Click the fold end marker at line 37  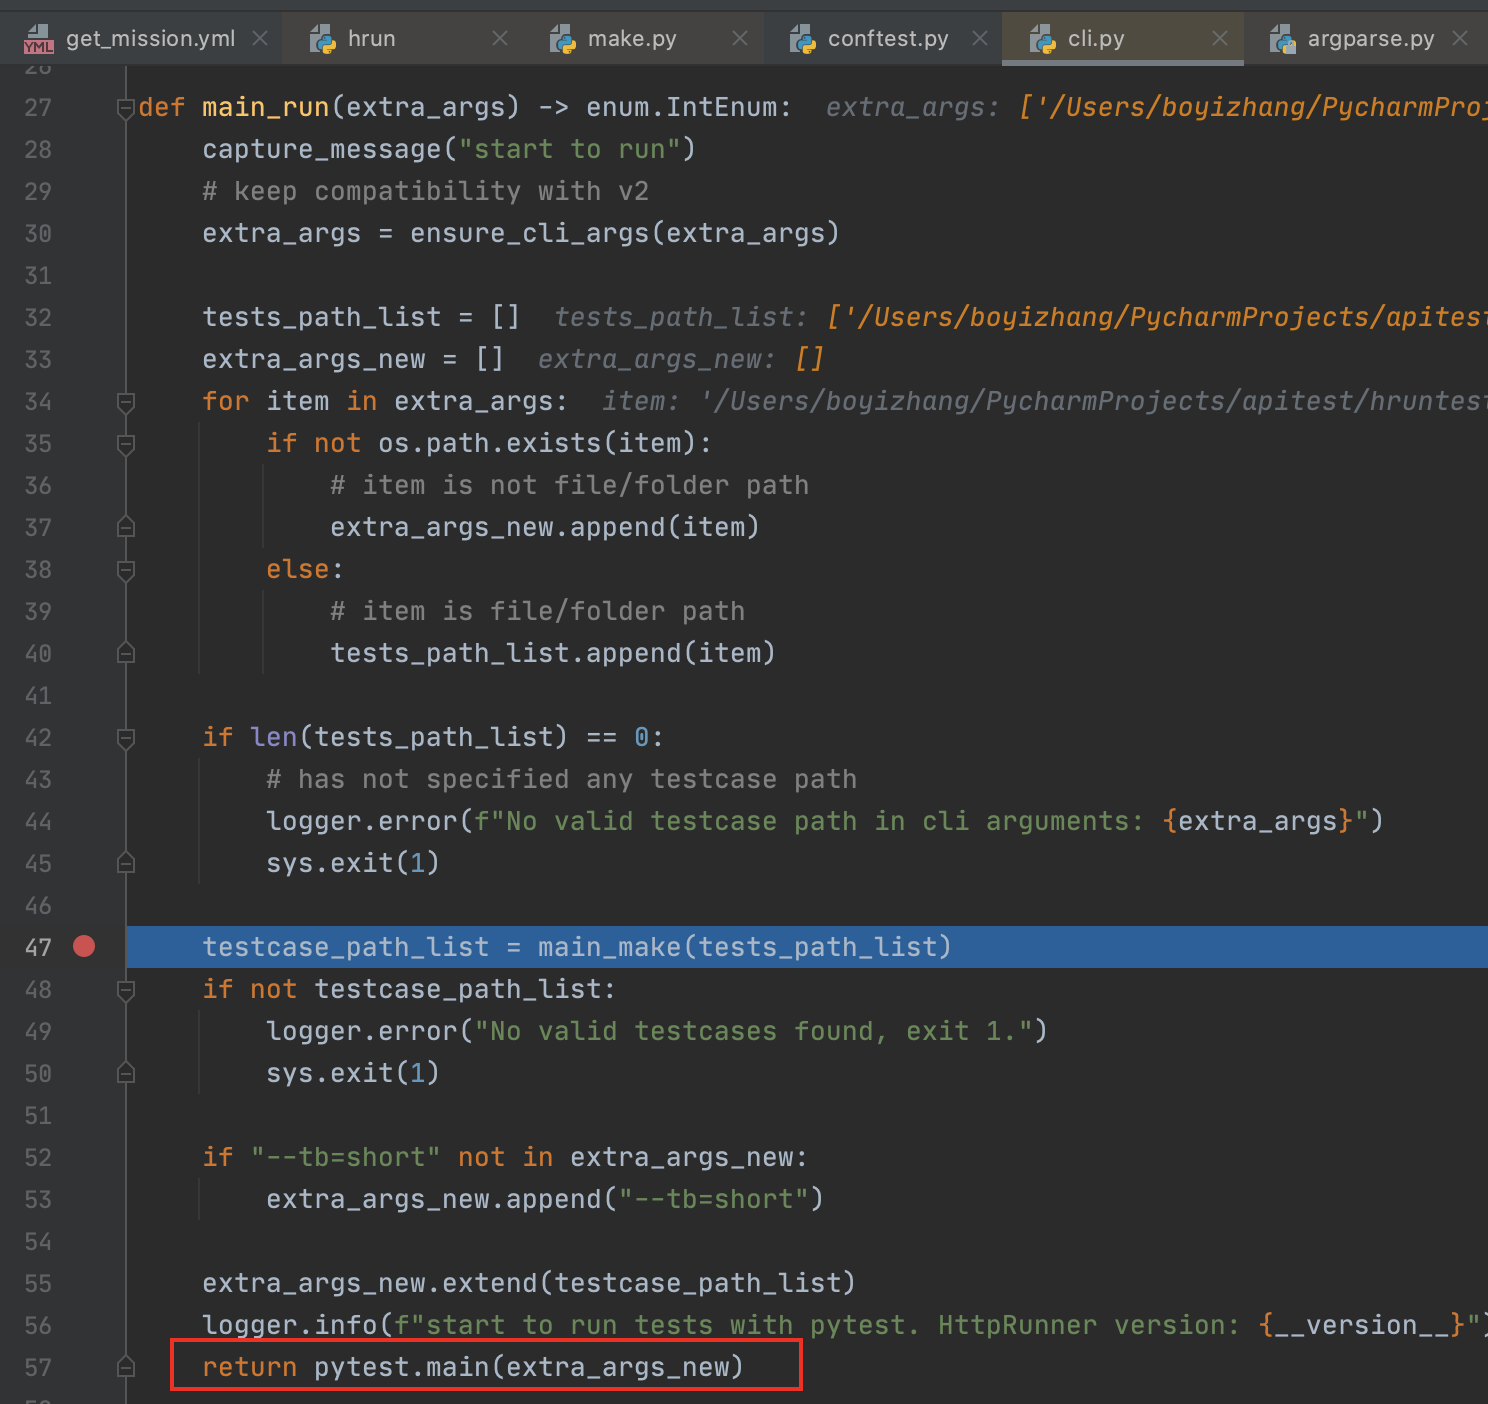(x=126, y=527)
